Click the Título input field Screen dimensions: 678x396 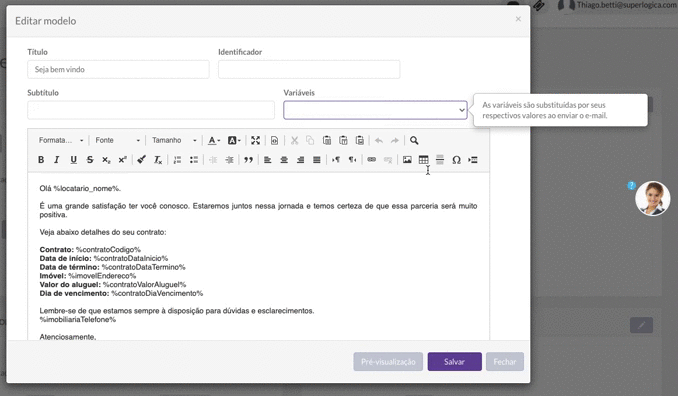(118, 69)
